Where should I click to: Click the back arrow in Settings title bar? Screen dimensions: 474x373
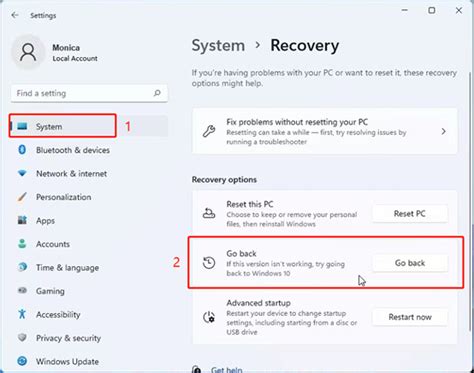coord(15,15)
